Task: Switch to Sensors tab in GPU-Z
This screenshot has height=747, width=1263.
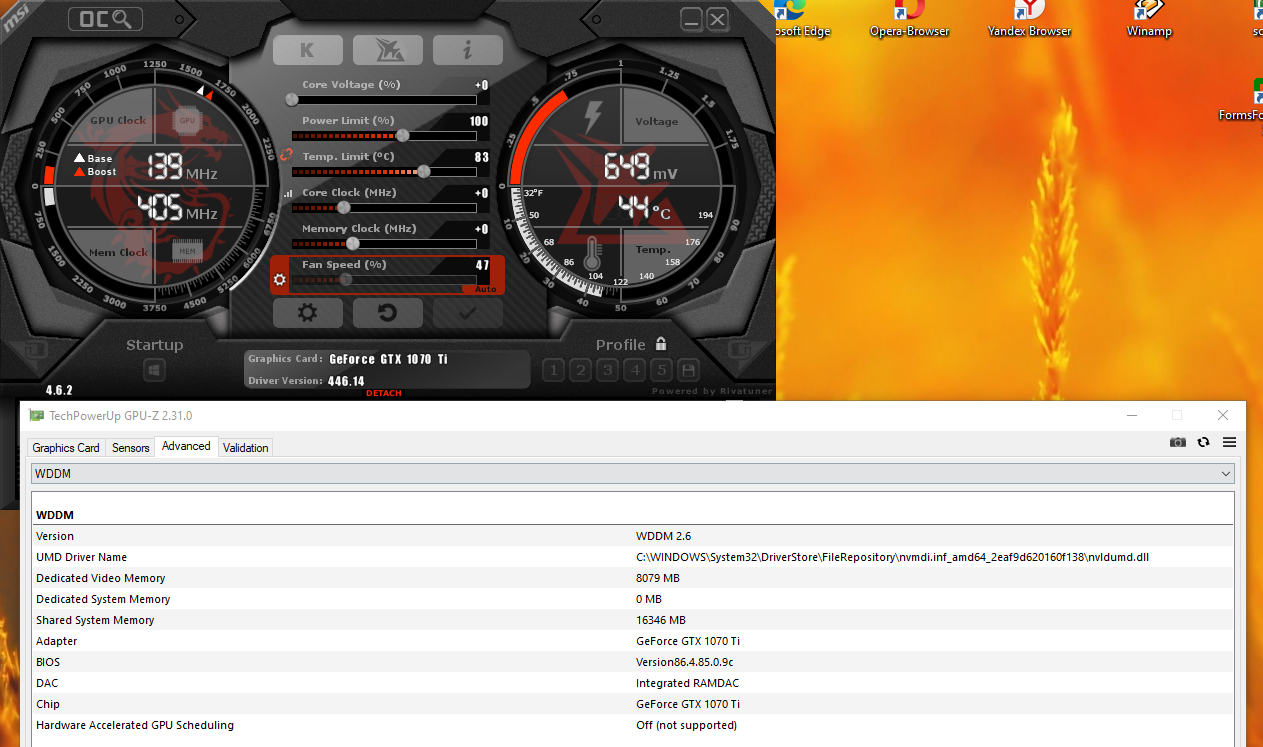Action: point(131,448)
